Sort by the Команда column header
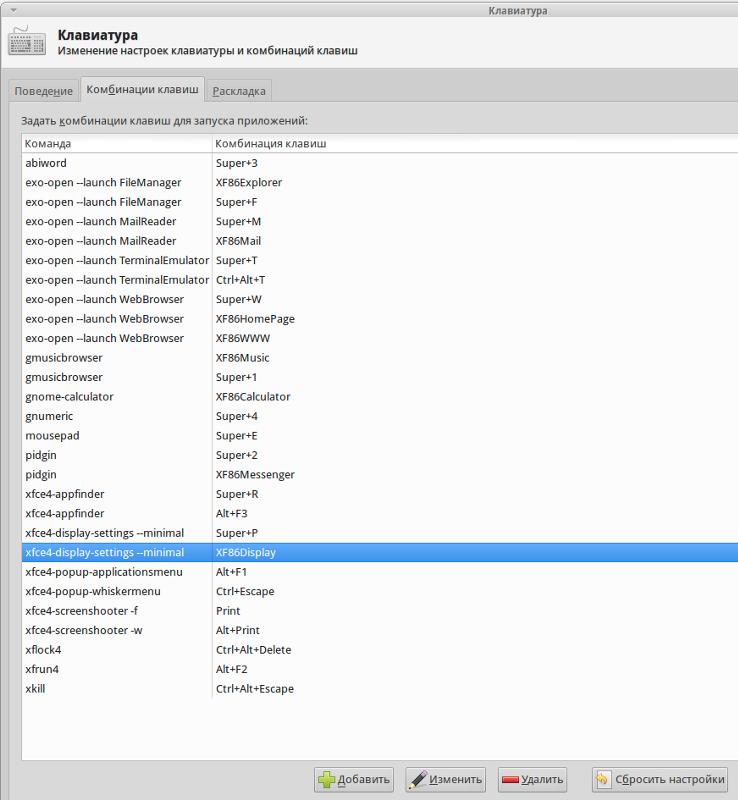This screenshot has width=738, height=800. (x=116, y=143)
